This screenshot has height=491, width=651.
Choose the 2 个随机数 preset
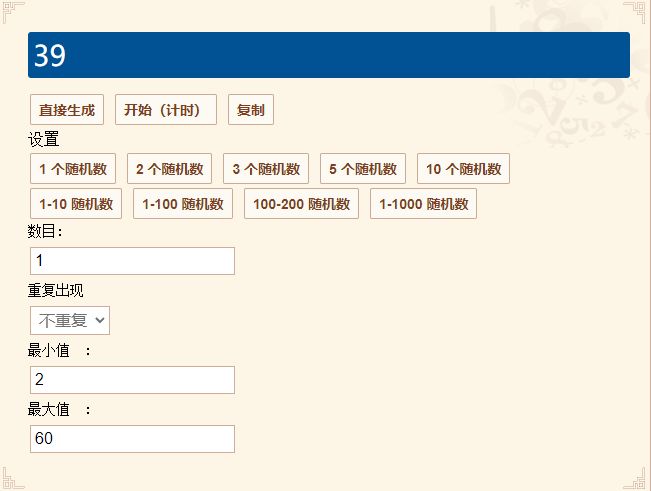point(169,169)
